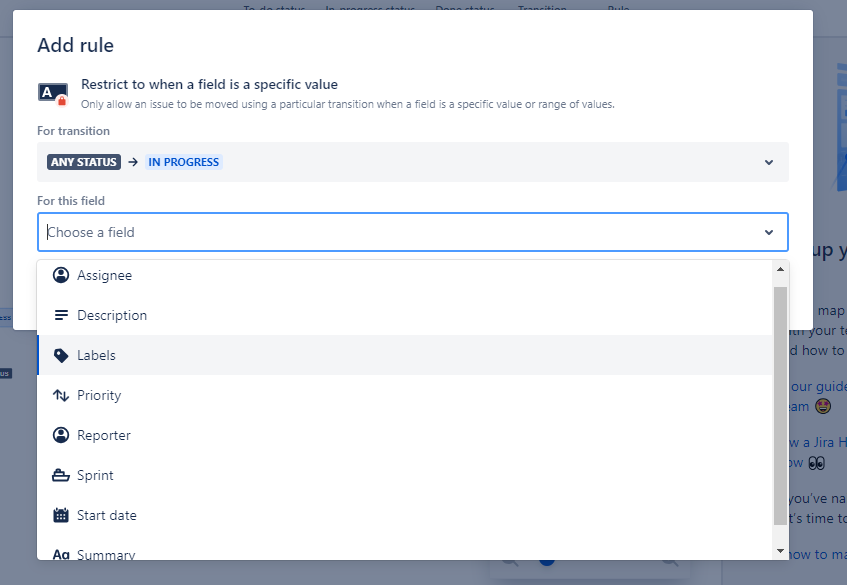Select the Labels tag icon

(60, 354)
